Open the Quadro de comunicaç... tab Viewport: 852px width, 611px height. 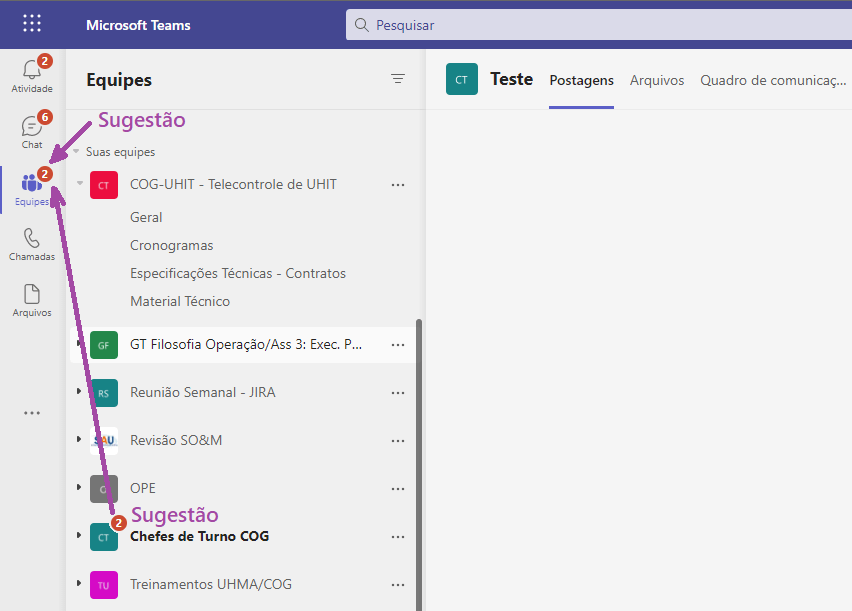[x=773, y=80]
